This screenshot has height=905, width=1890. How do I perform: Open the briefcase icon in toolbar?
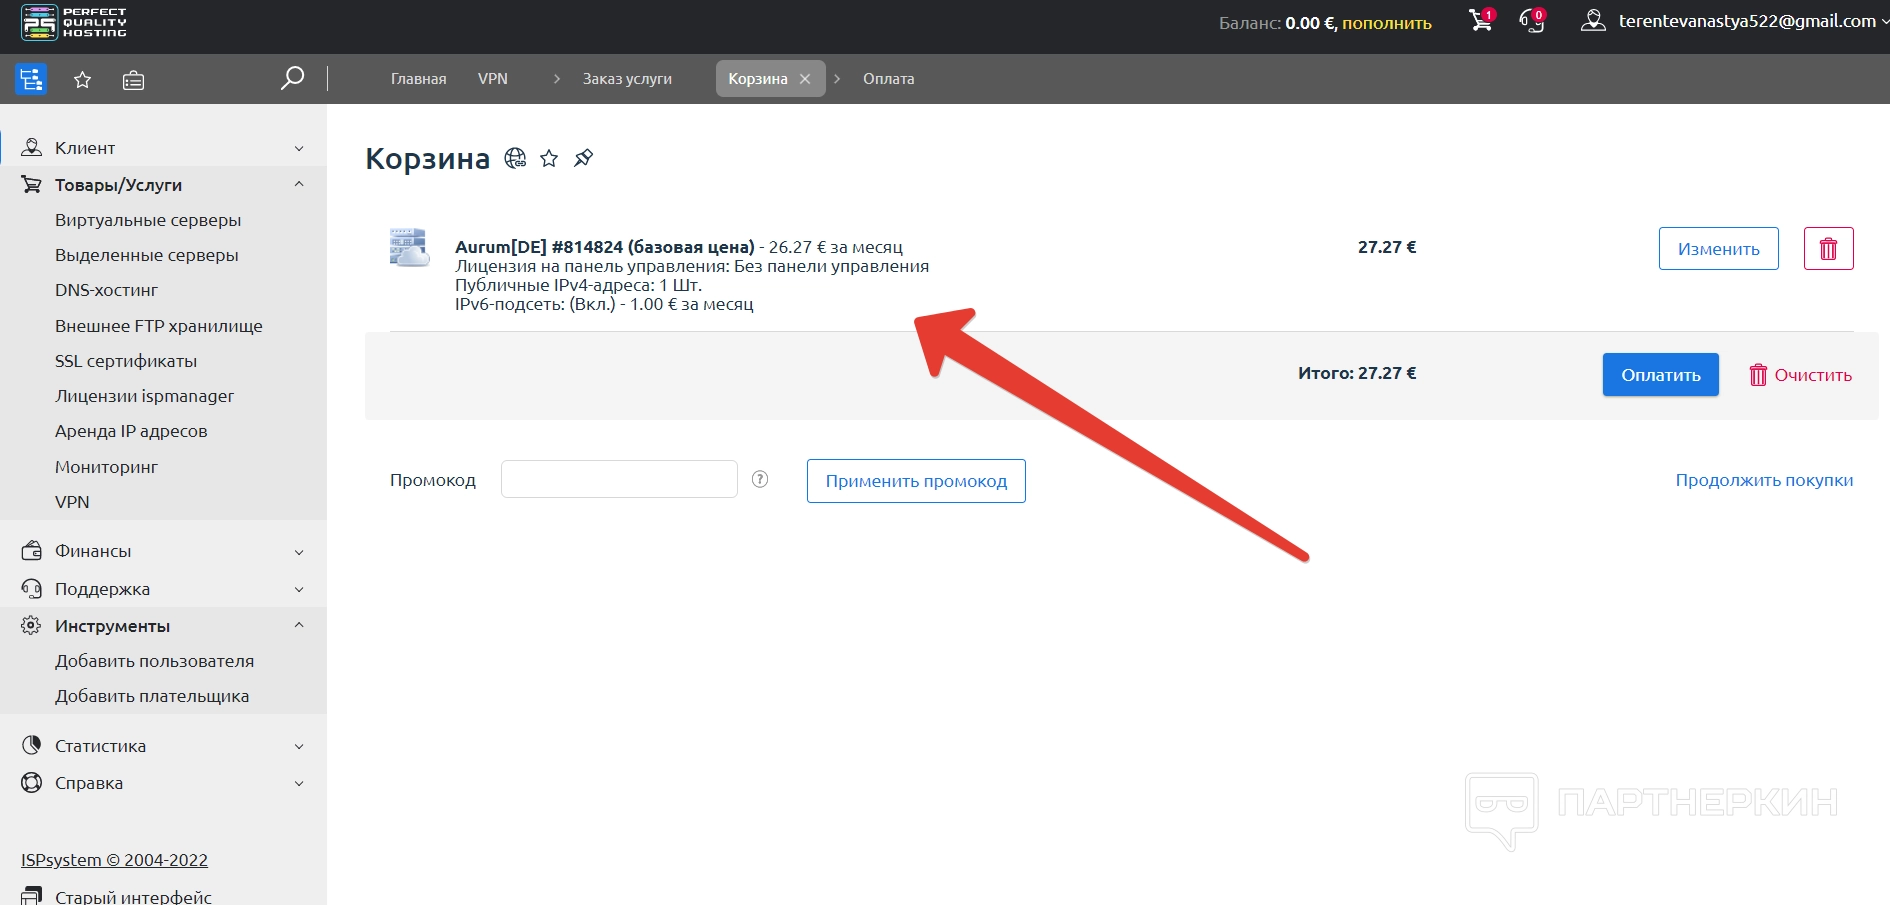point(133,80)
